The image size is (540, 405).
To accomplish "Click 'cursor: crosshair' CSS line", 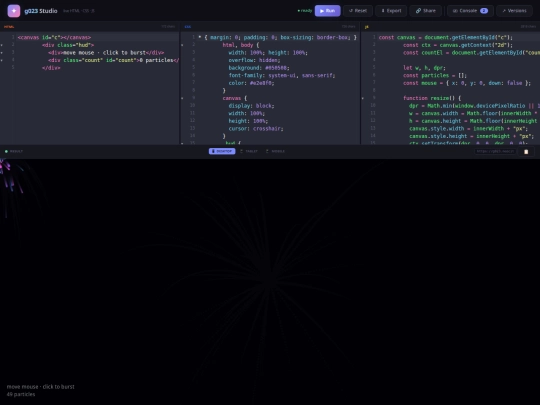I will 256,128.
